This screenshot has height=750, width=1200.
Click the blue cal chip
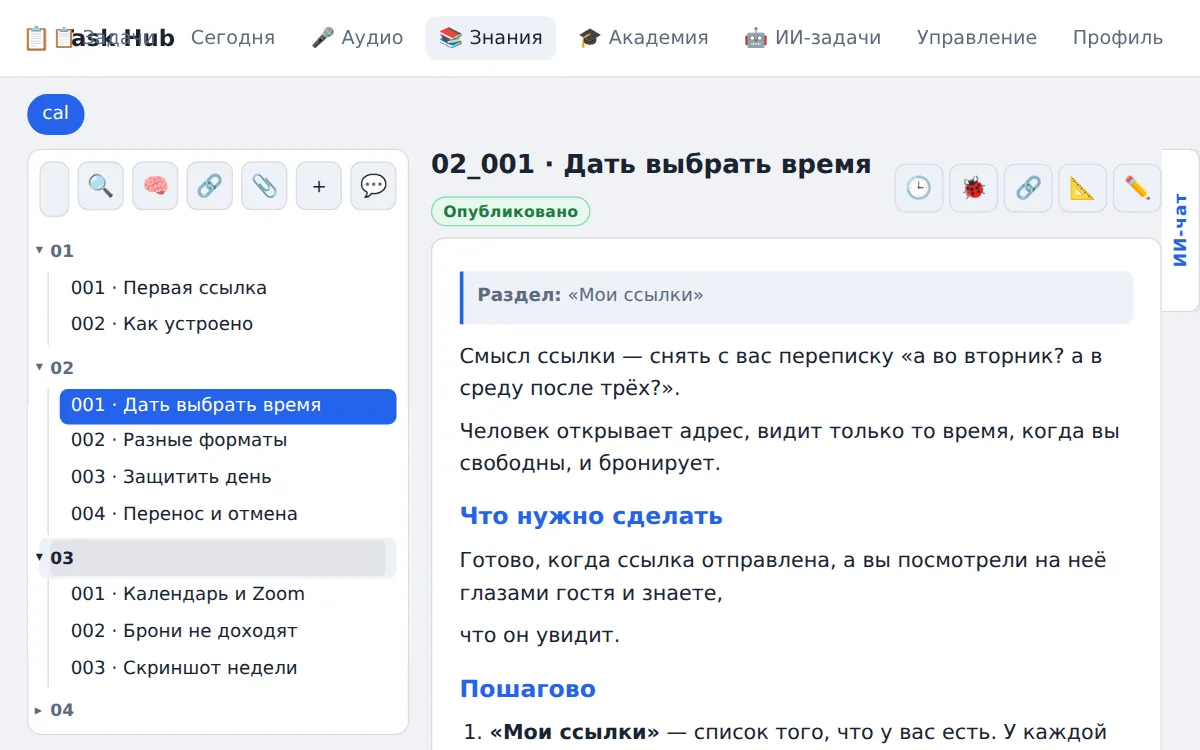[x=56, y=114]
